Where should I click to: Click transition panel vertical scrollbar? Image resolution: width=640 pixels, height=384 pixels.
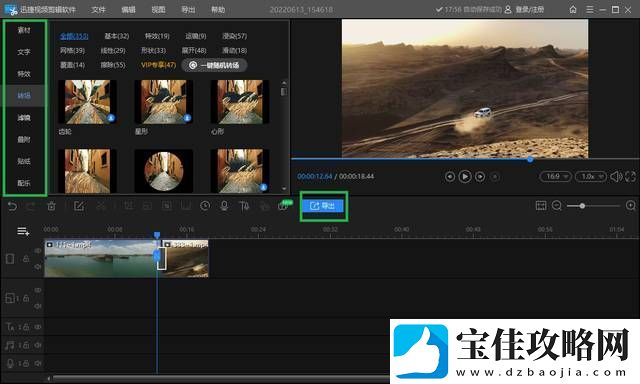pyautogui.click(x=284, y=91)
